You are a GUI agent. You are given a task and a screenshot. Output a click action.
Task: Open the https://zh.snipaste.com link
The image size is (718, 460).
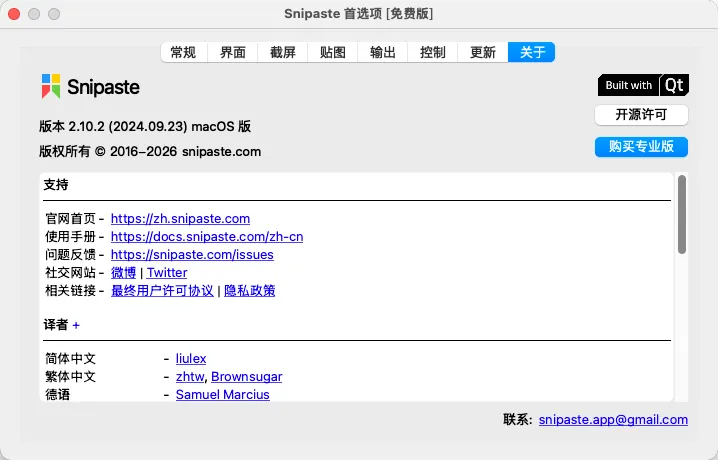point(180,219)
